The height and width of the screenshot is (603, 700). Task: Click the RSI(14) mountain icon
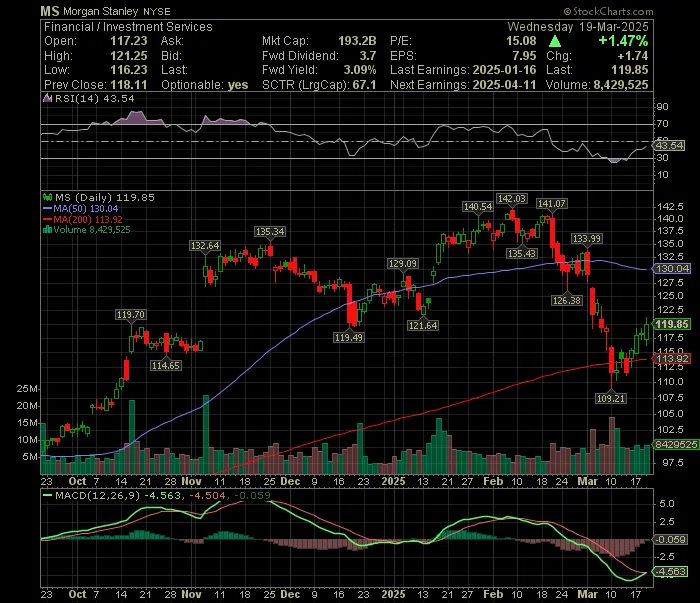[47, 99]
